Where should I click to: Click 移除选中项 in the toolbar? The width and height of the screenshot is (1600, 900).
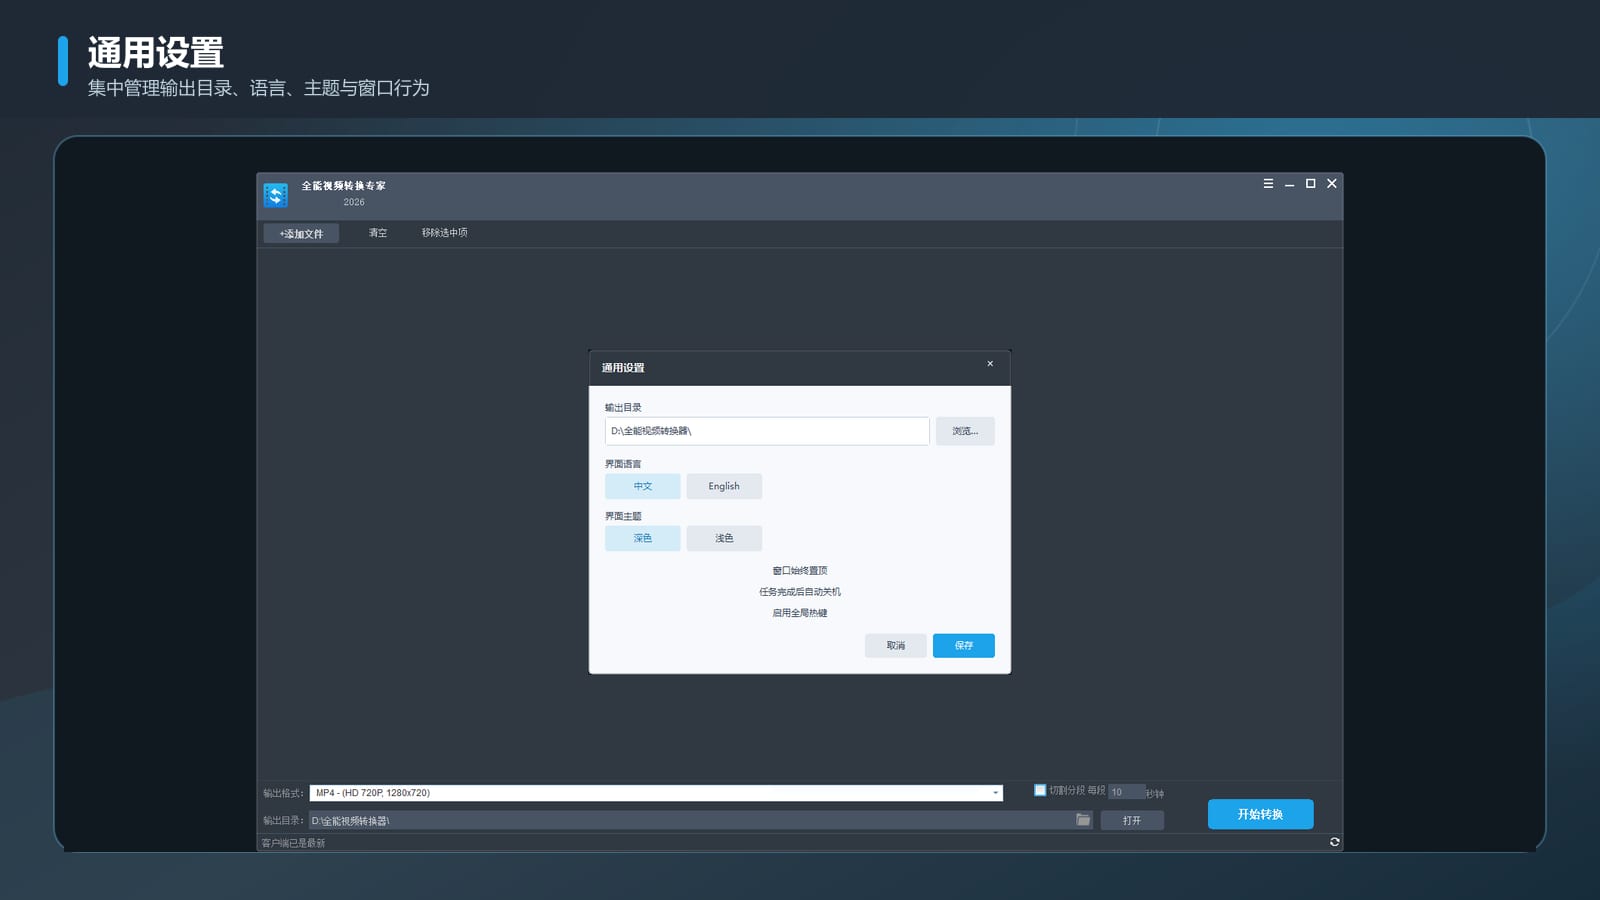pyautogui.click(x=444, y=233)
